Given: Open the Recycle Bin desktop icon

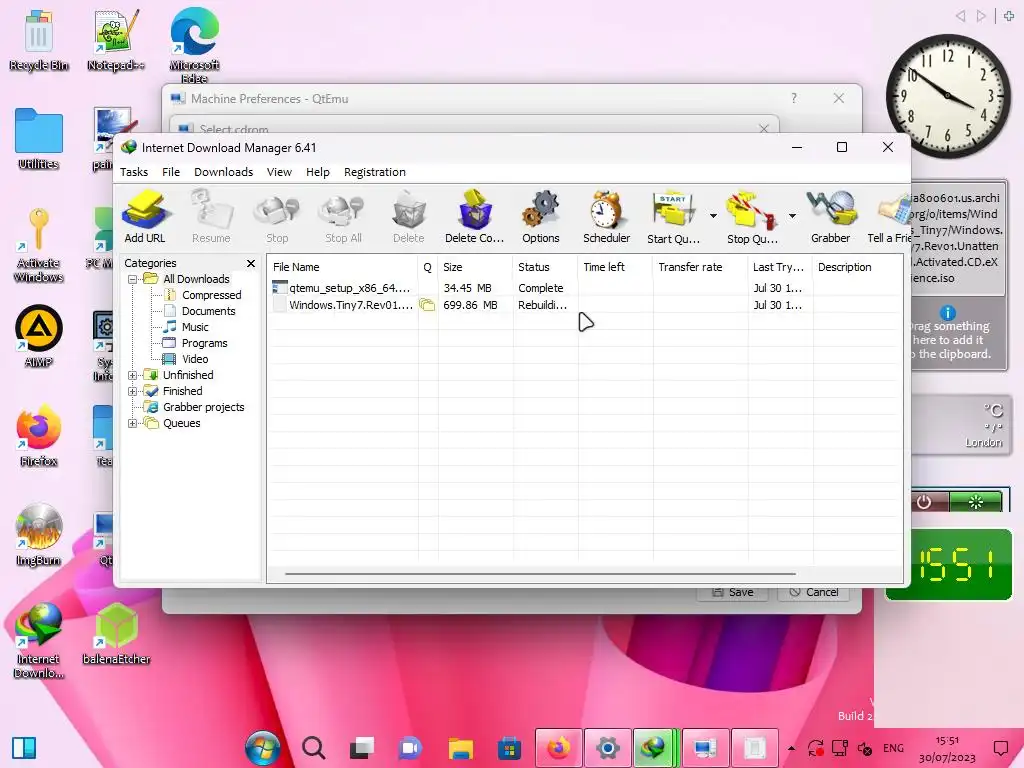Looking at the screenshot, I should point(39,40).
